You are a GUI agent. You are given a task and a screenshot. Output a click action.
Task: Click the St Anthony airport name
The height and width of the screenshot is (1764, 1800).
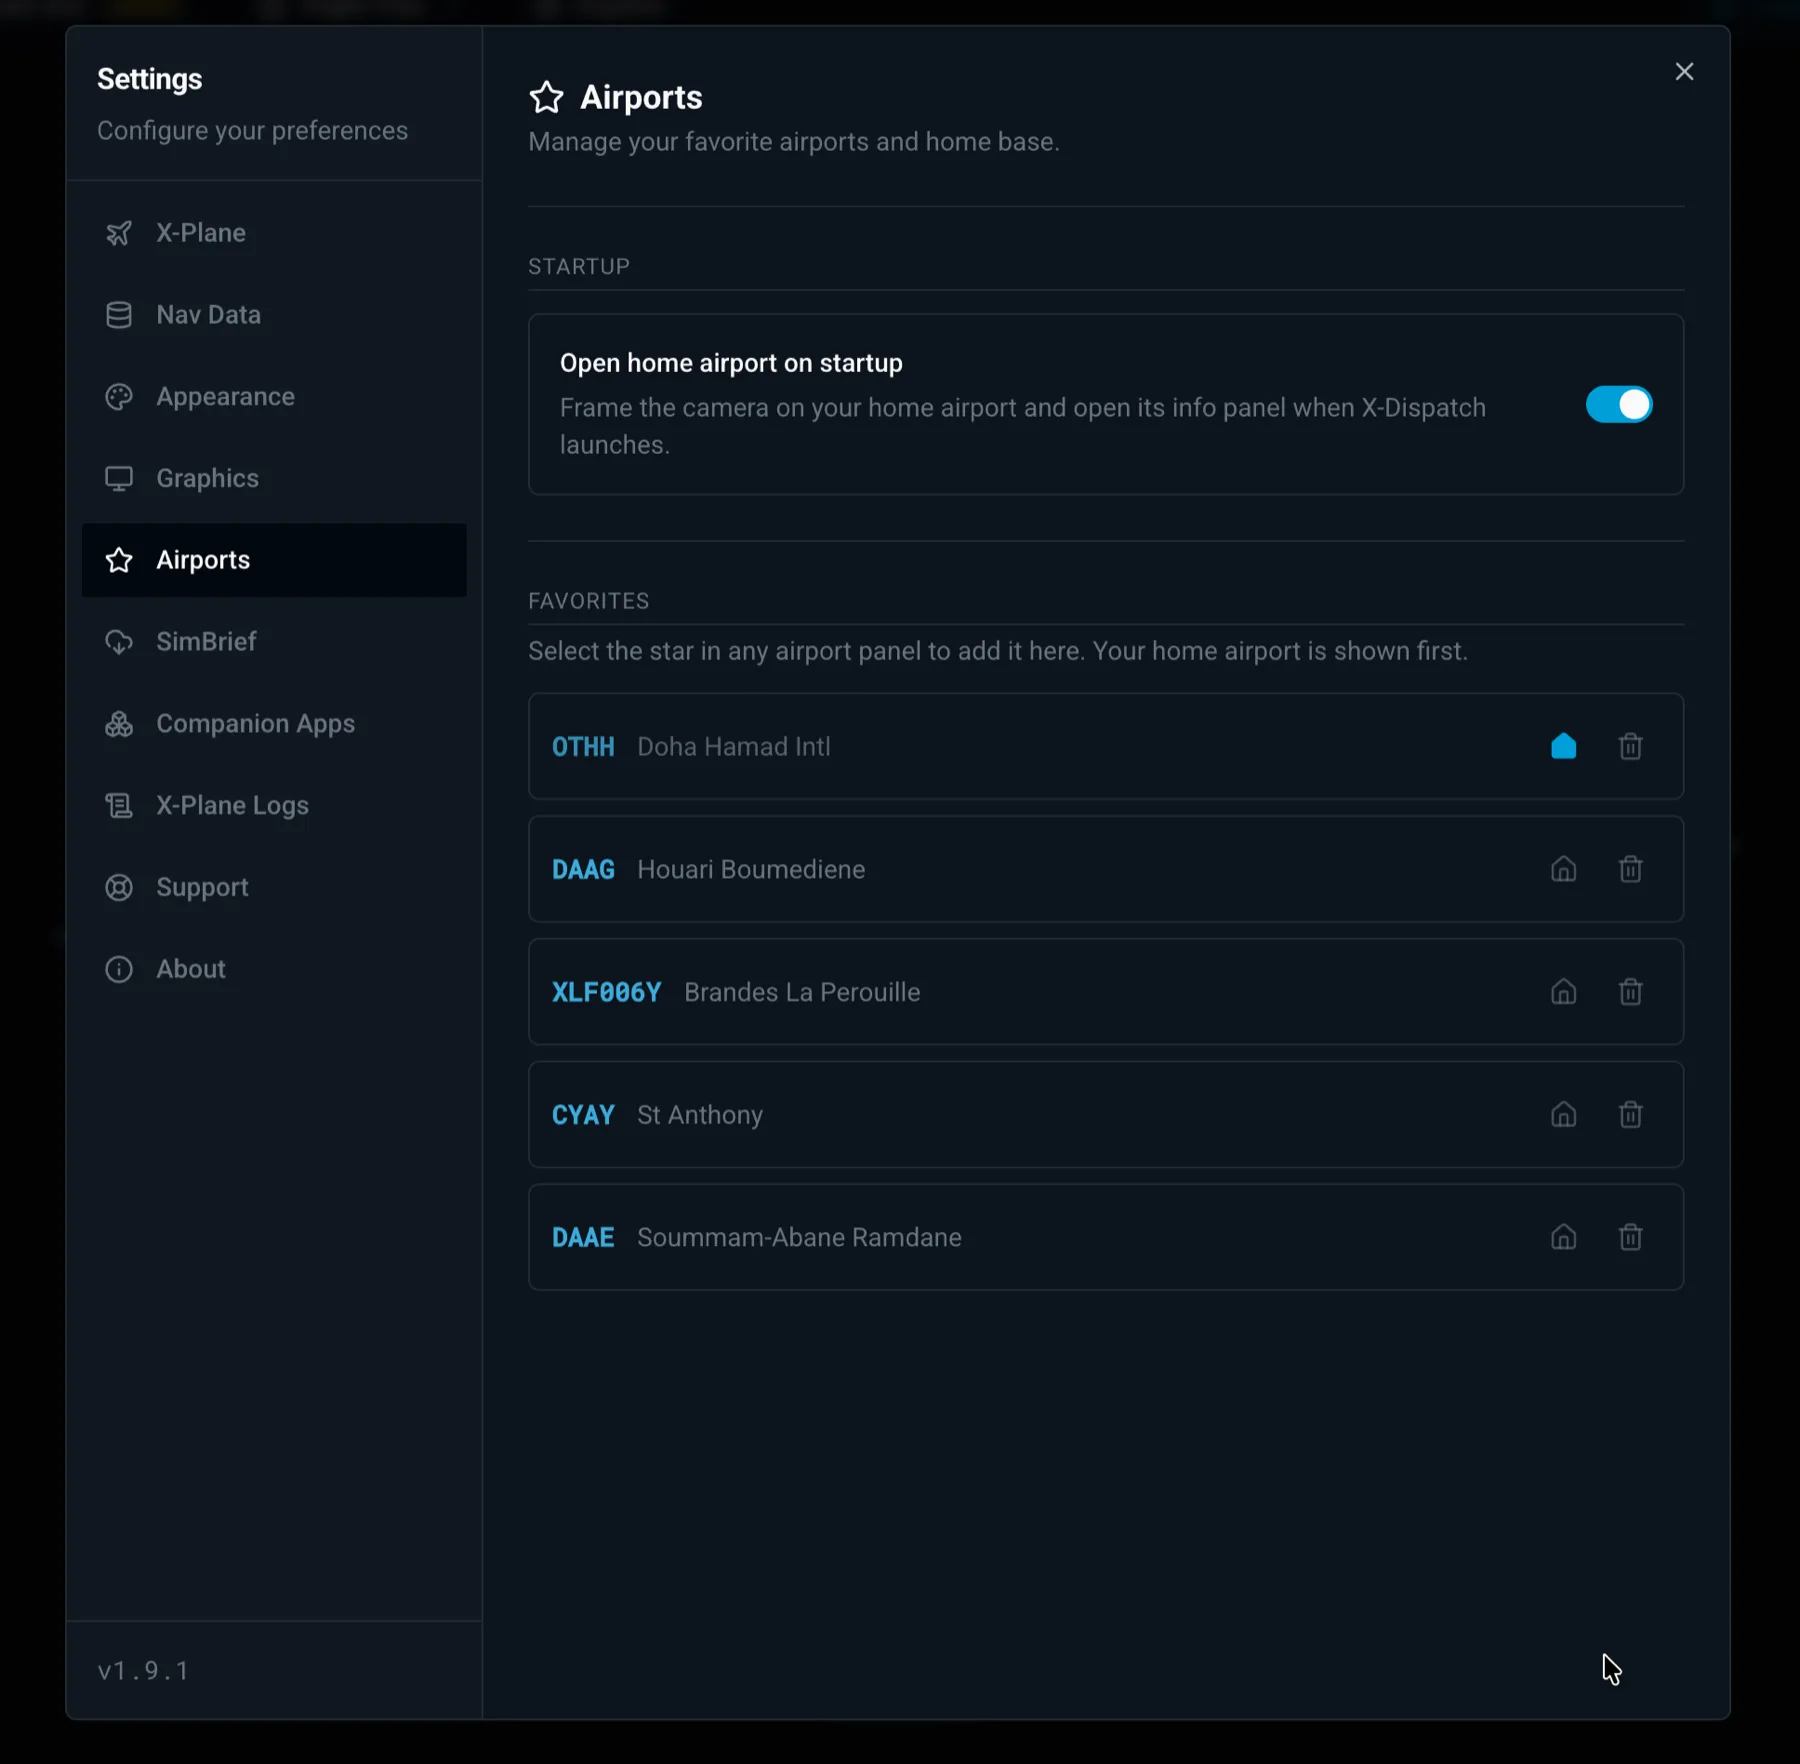click(700, 1115)
